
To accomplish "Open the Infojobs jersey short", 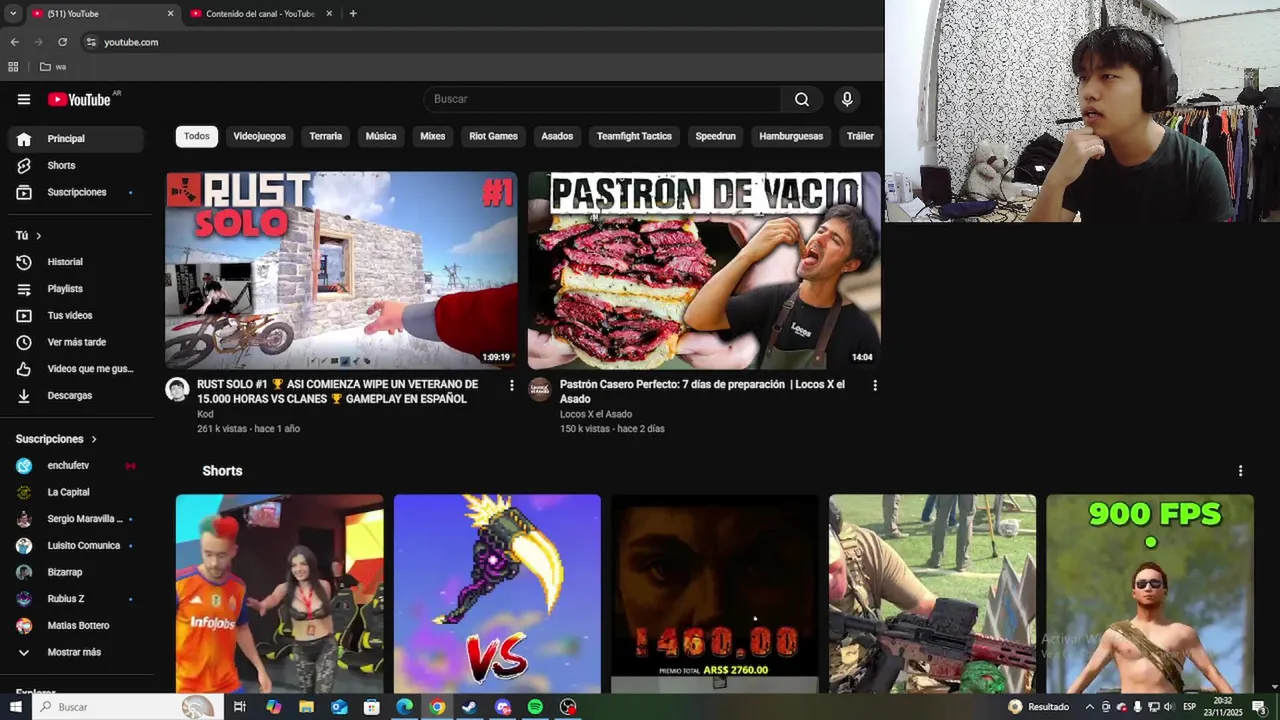I will (279, 594).
